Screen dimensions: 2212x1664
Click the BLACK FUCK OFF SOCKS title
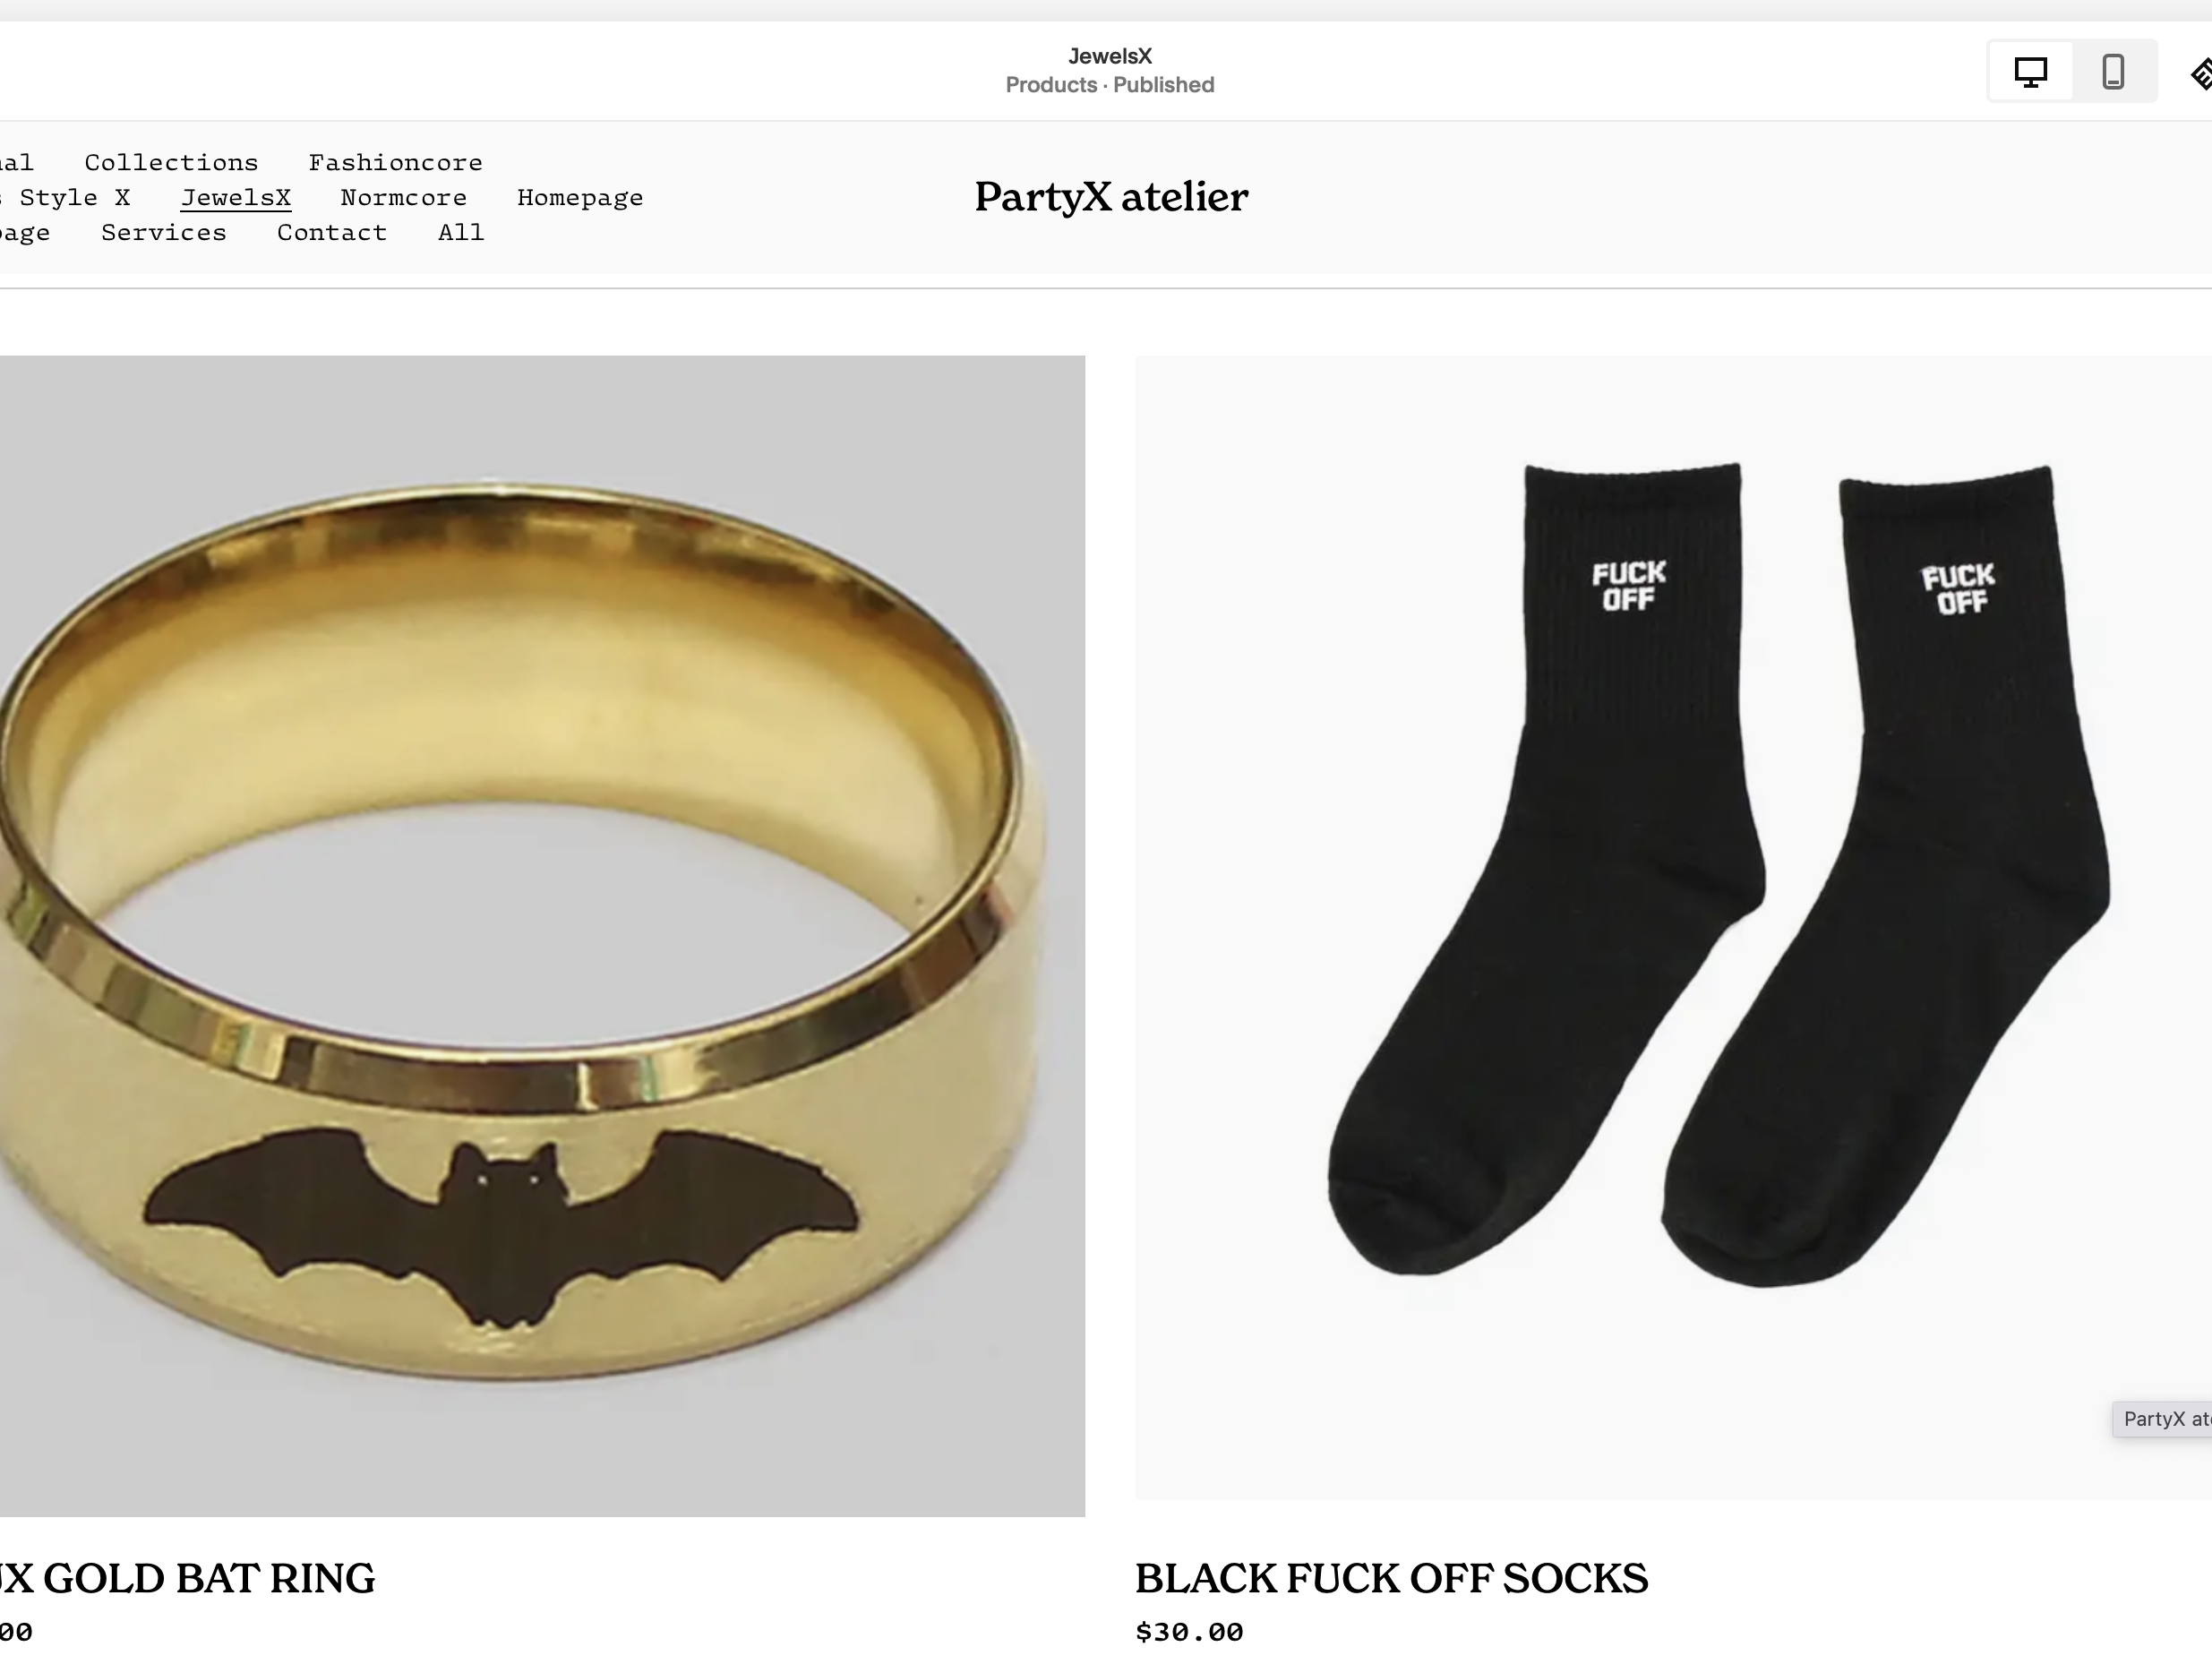[1391, 1579]
